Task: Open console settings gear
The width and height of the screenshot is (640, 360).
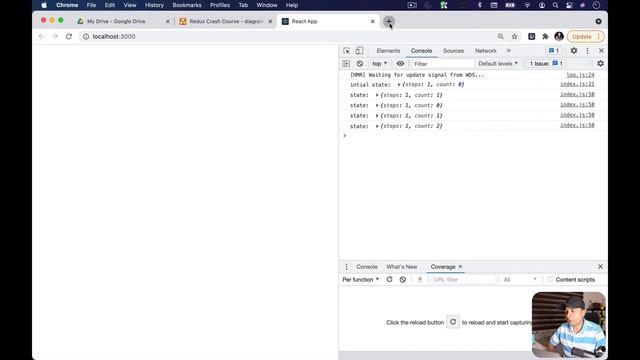Action: pos(600,64)
